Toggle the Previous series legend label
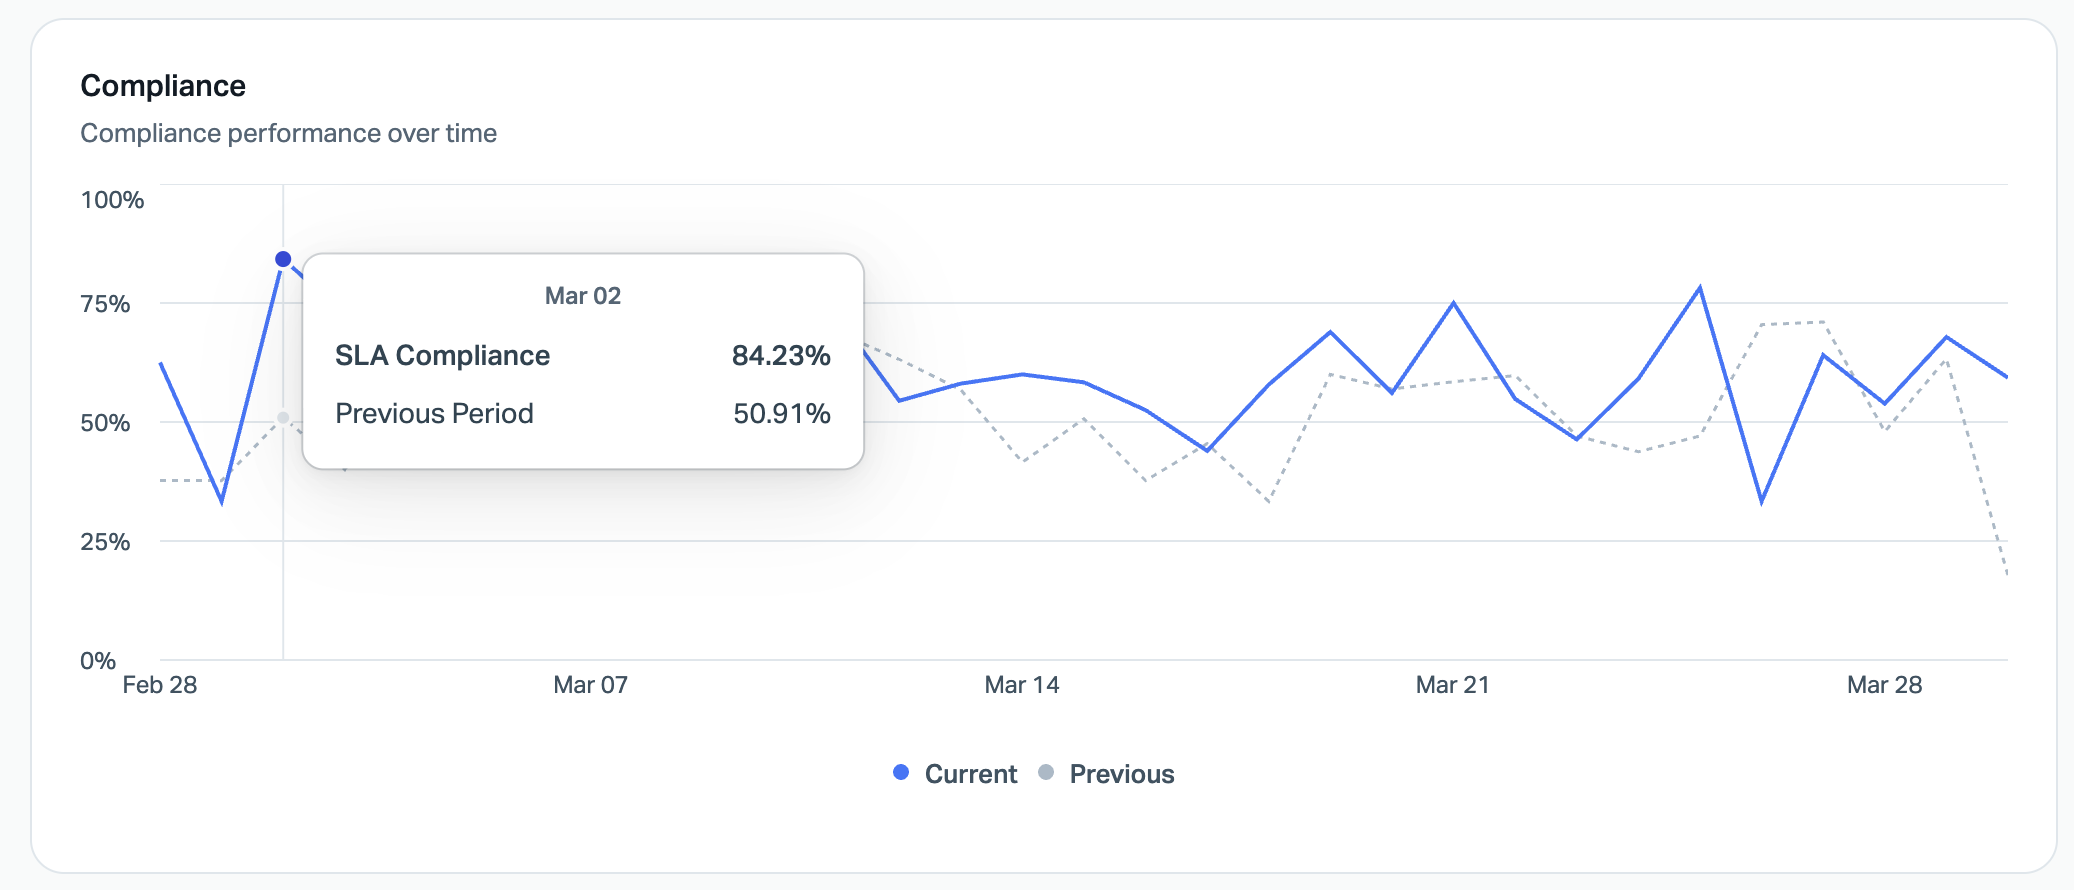The width and height of the screenshot is (2074, 890). [x=1122, y=774]
